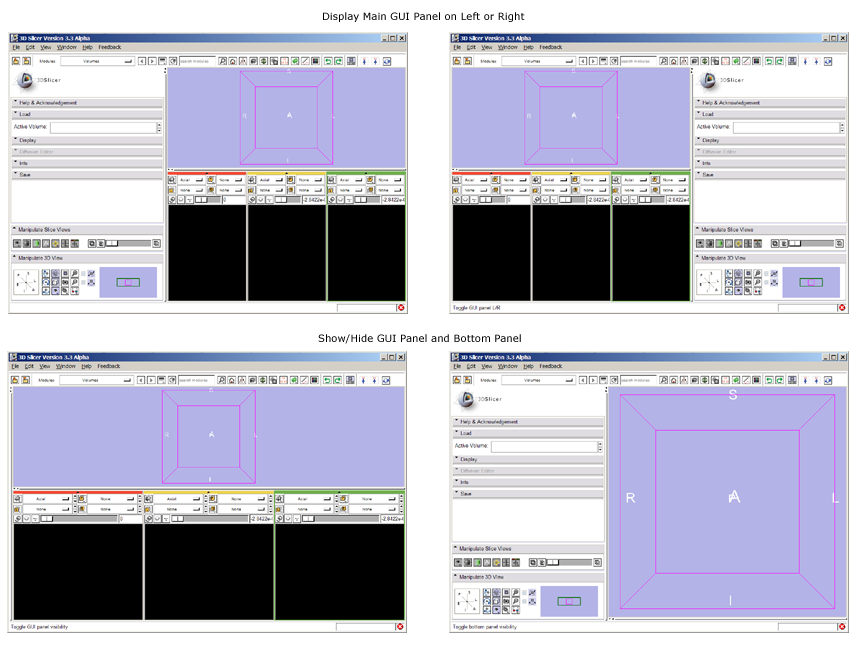The height and width of the screenshot is (646, 861).
Task: Toggle the checkbox in bottom-right Manipulate 3D View panel
Action: 524,592
